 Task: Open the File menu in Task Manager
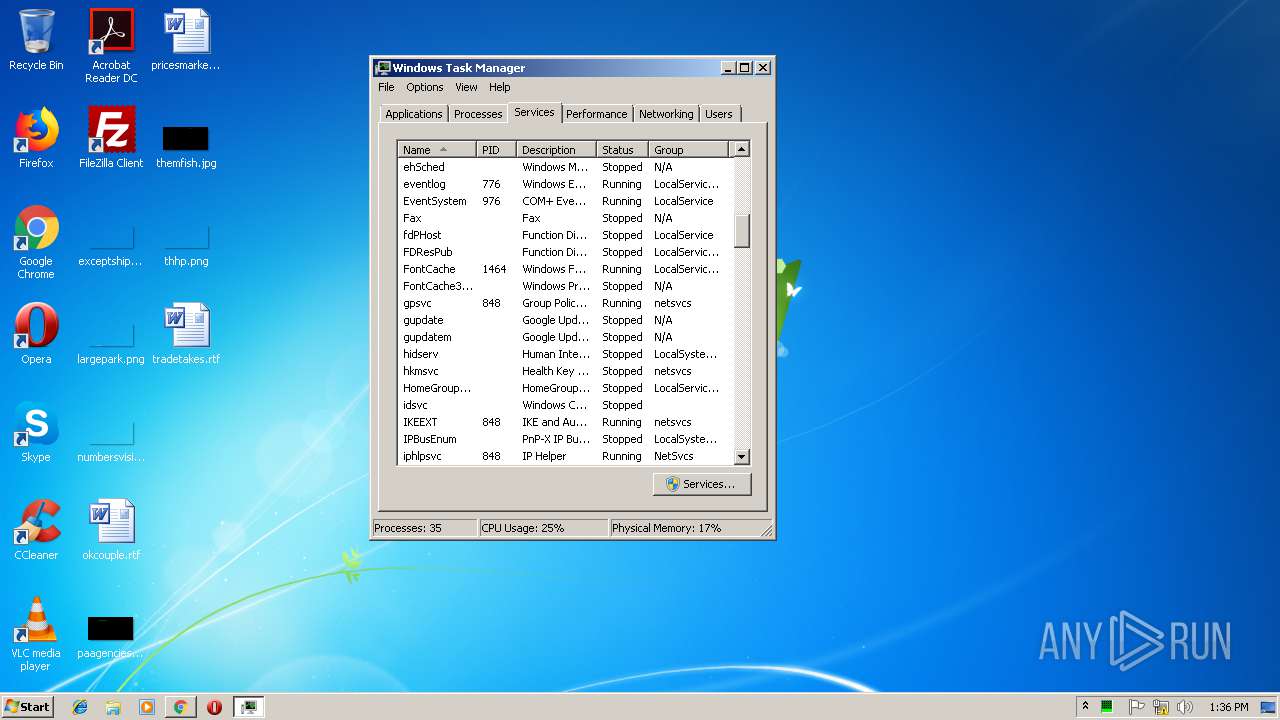[386, 87]
